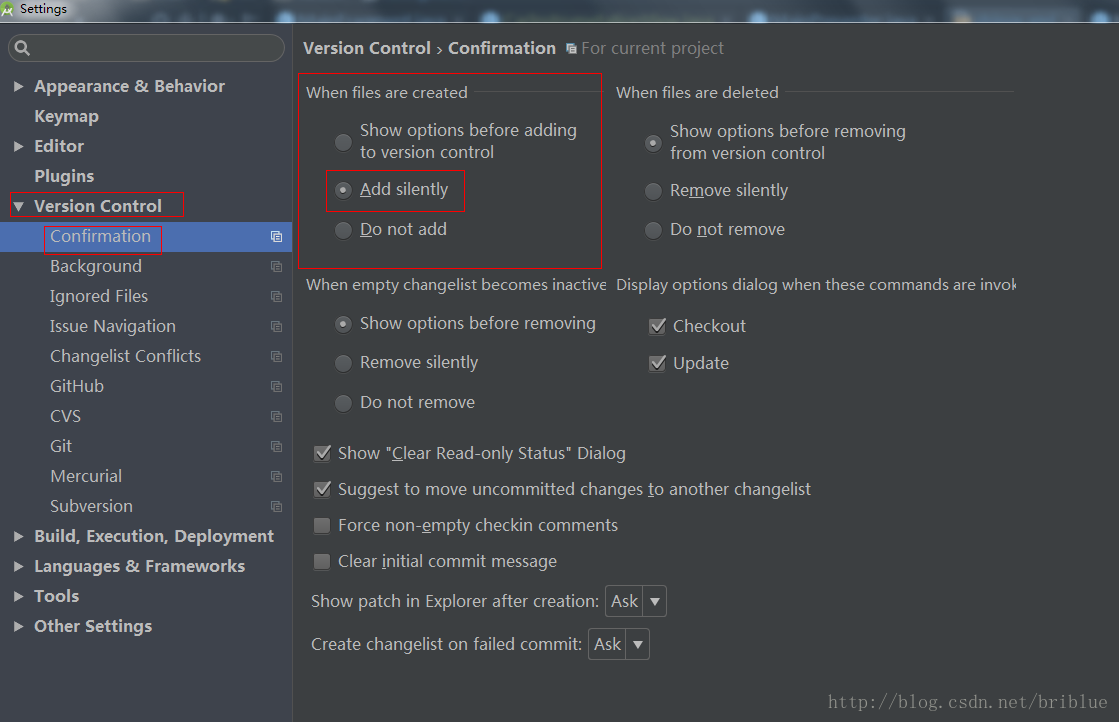The image size is (1119, 722).
Task: Select changelist 'Show options before removing' radio
Action: coord(343,324)
